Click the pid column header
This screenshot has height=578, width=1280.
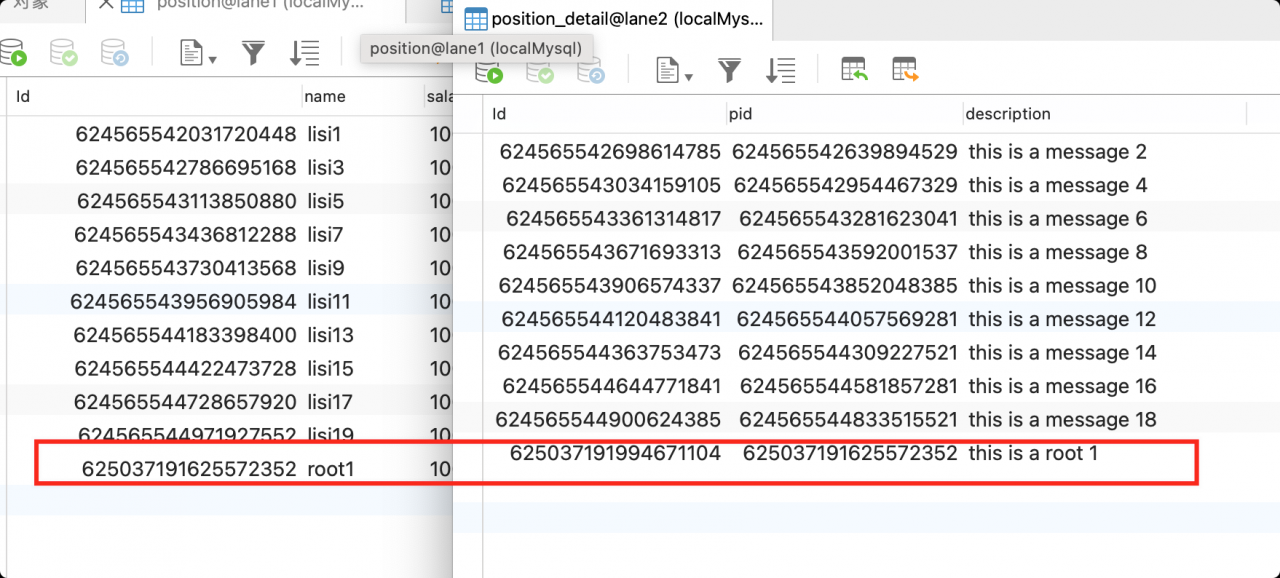[x=741, y=114]
